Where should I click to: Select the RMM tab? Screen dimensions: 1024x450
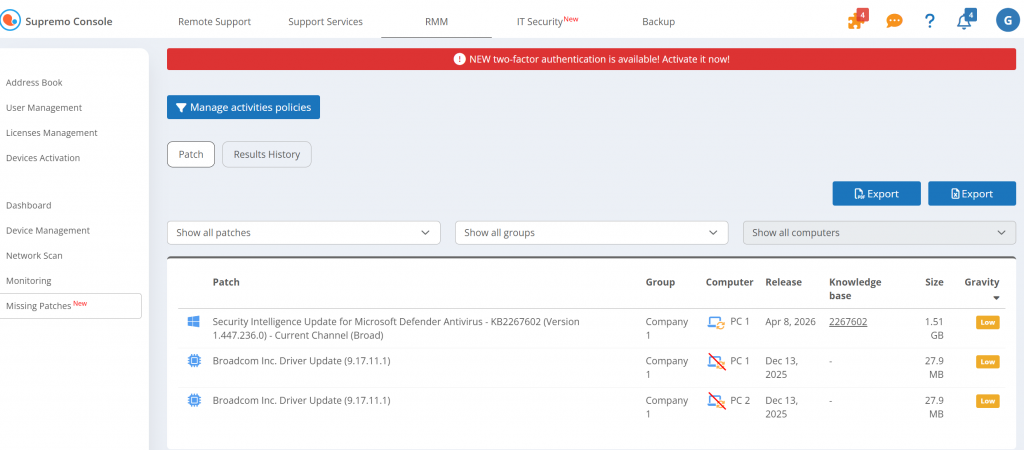pos(436,22)
